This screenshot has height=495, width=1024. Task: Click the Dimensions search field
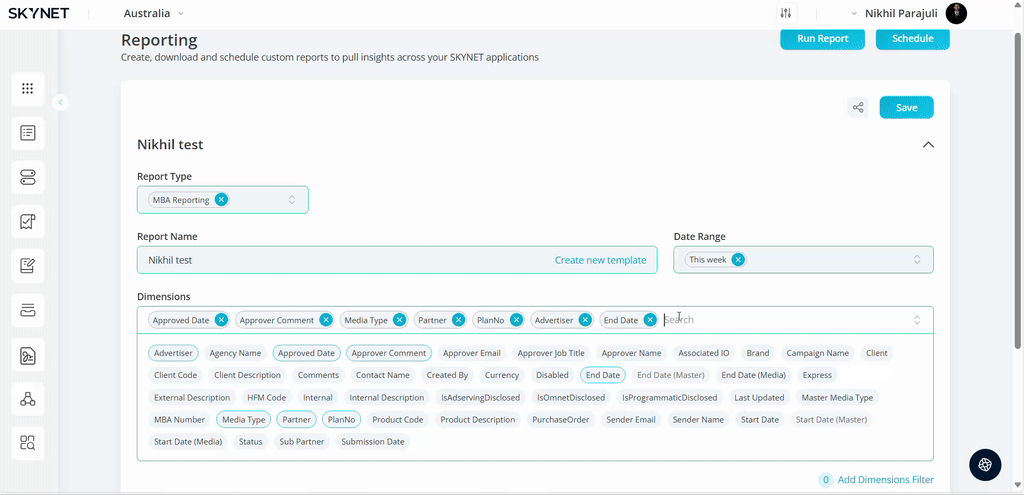pyautogui.click(x=780, y=320)
